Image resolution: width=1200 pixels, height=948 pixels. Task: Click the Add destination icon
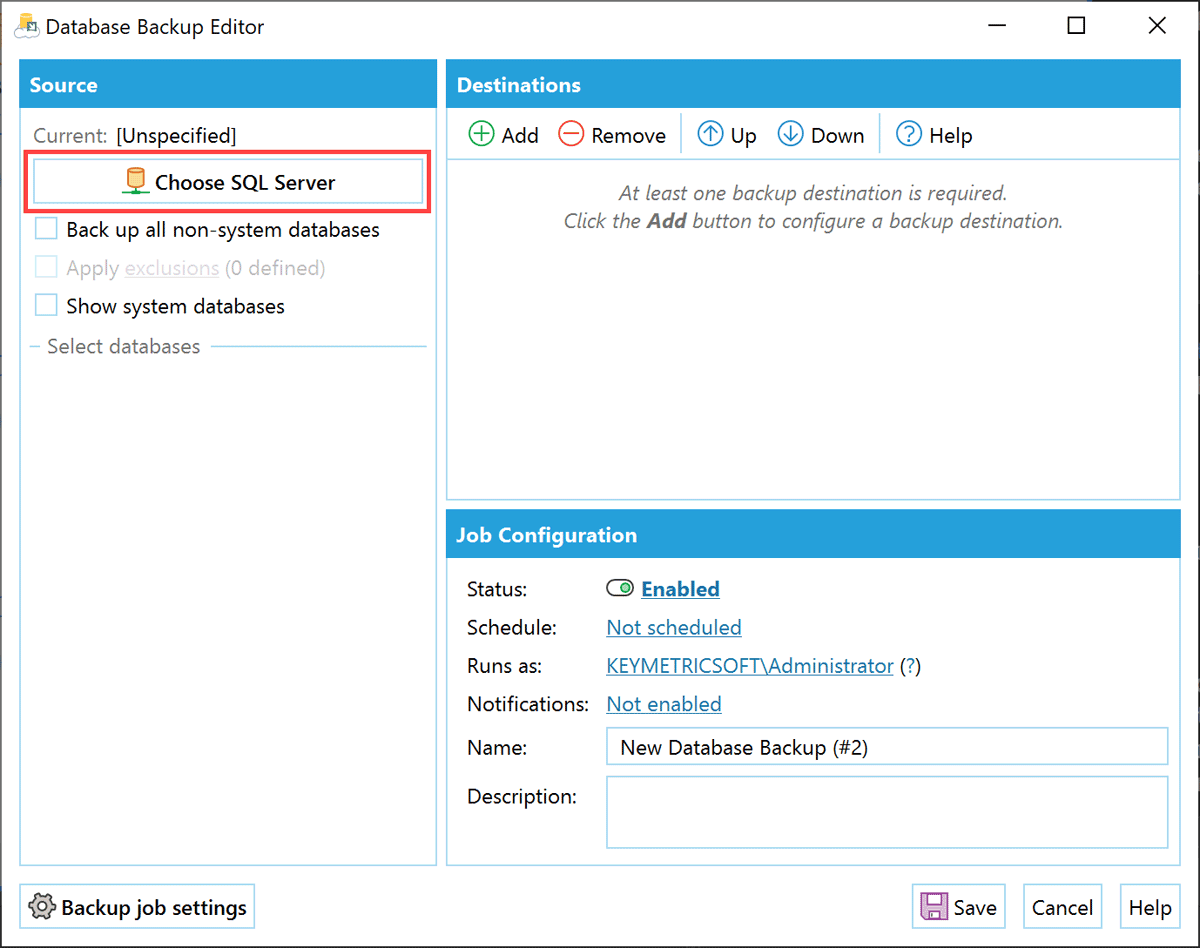coord(482,134)
